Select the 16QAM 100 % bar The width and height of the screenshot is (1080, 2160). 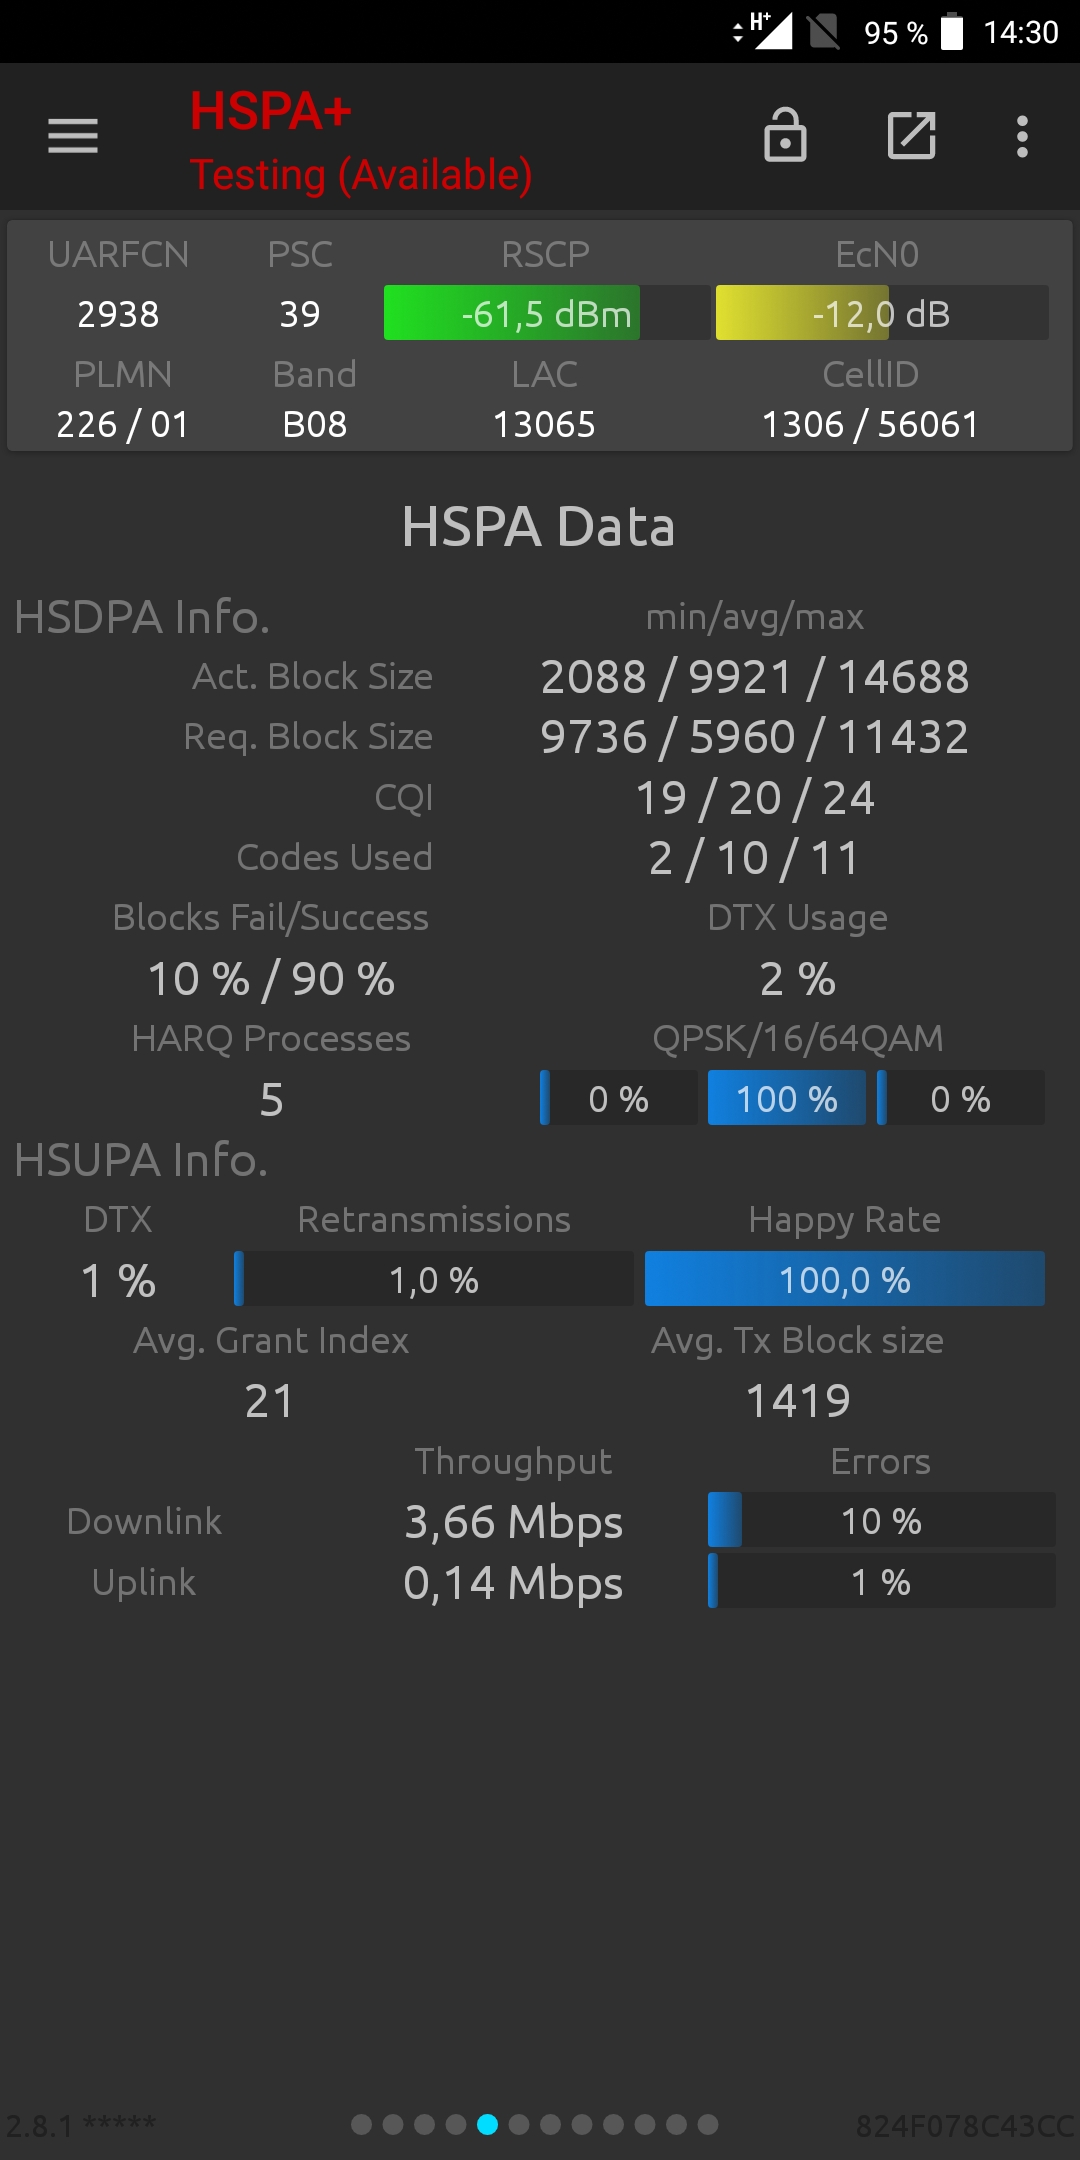[787, 1098]
